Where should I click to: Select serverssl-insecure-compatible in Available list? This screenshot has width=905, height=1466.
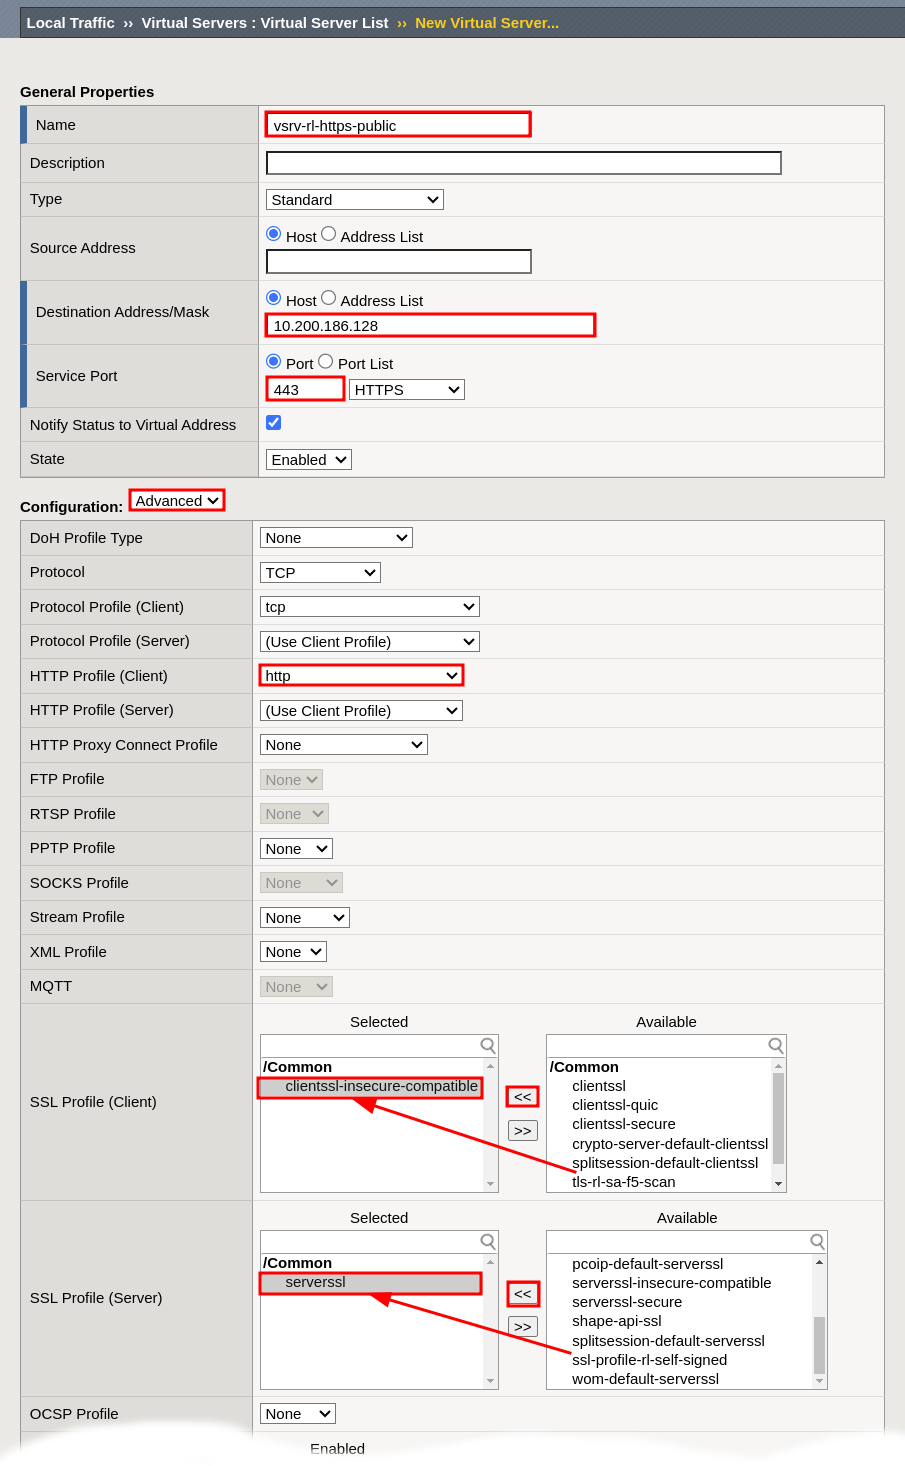(671, 1283)
